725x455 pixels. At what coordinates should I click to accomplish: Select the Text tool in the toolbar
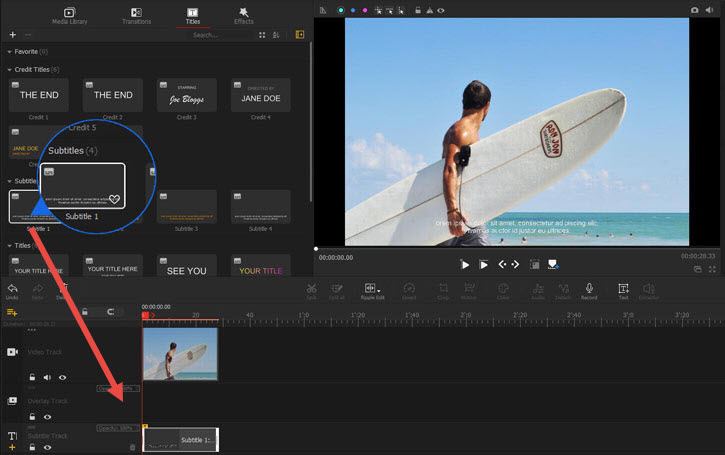[x=622, y=290]
